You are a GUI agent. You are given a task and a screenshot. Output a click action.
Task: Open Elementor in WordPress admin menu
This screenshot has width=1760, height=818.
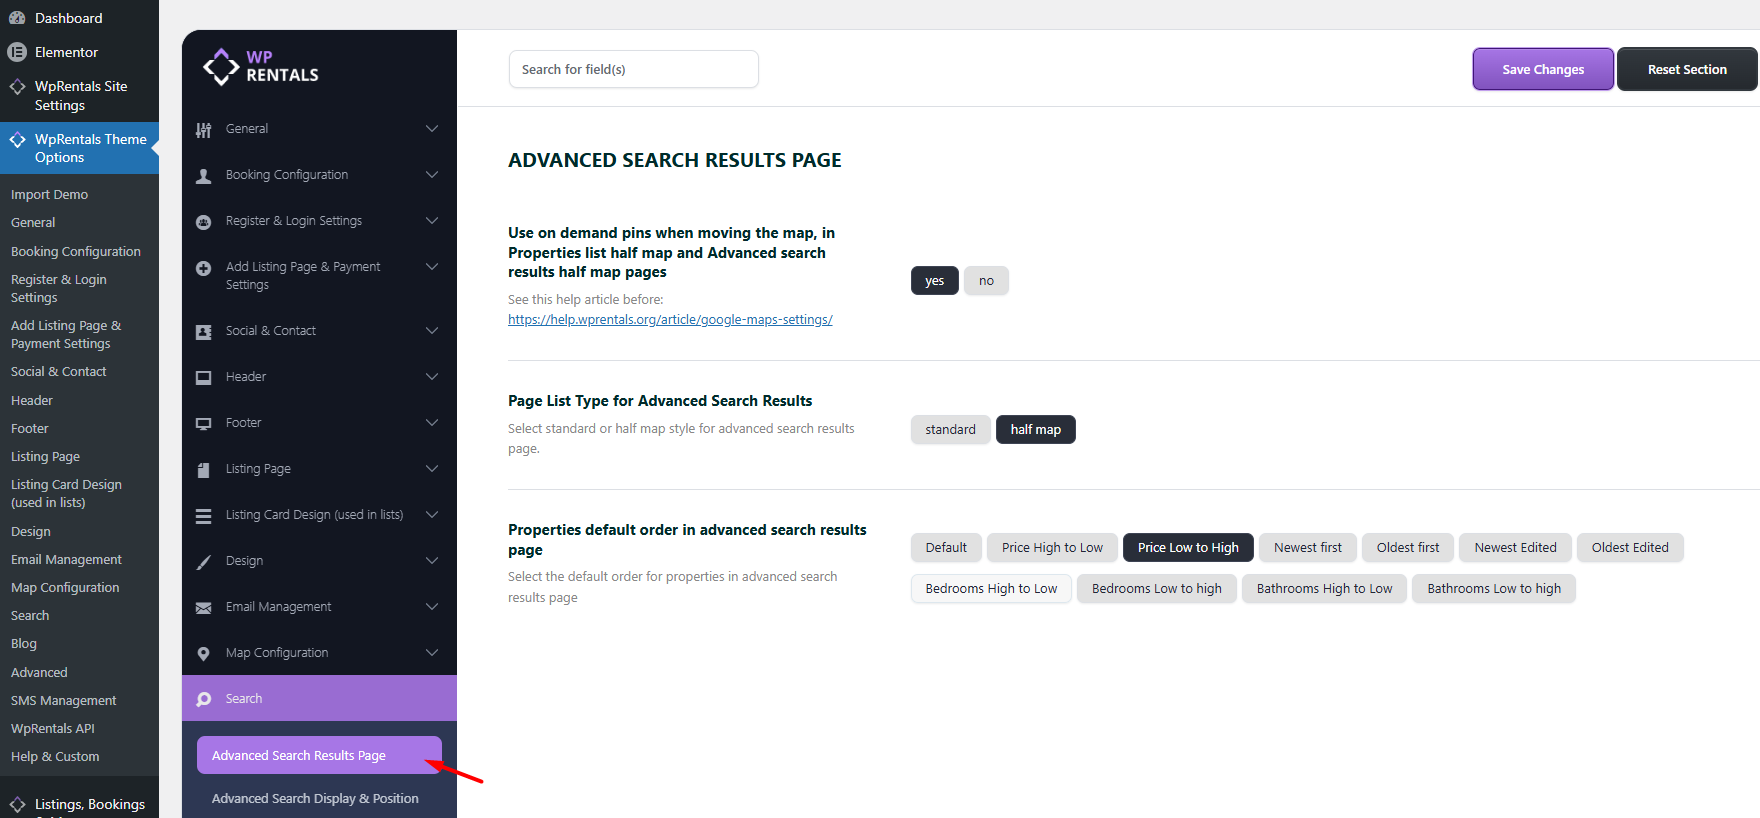[x=66, y=52]
